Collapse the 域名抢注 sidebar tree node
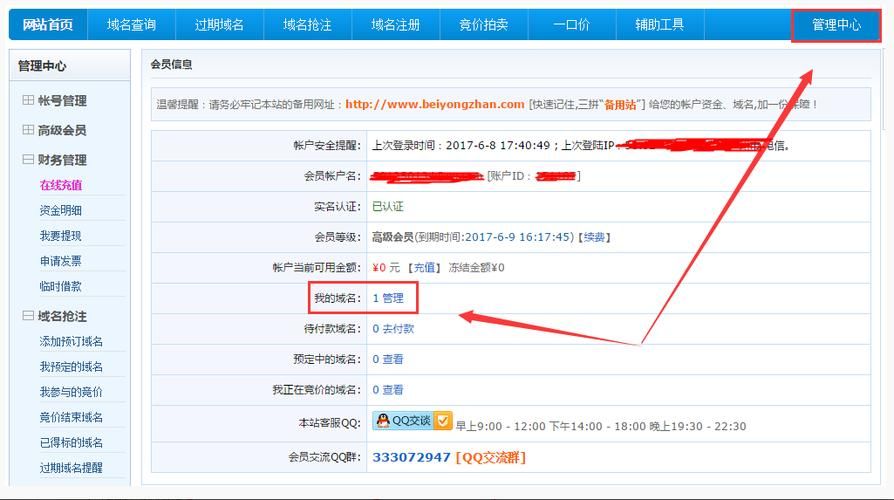 click(x=28, y=316)
